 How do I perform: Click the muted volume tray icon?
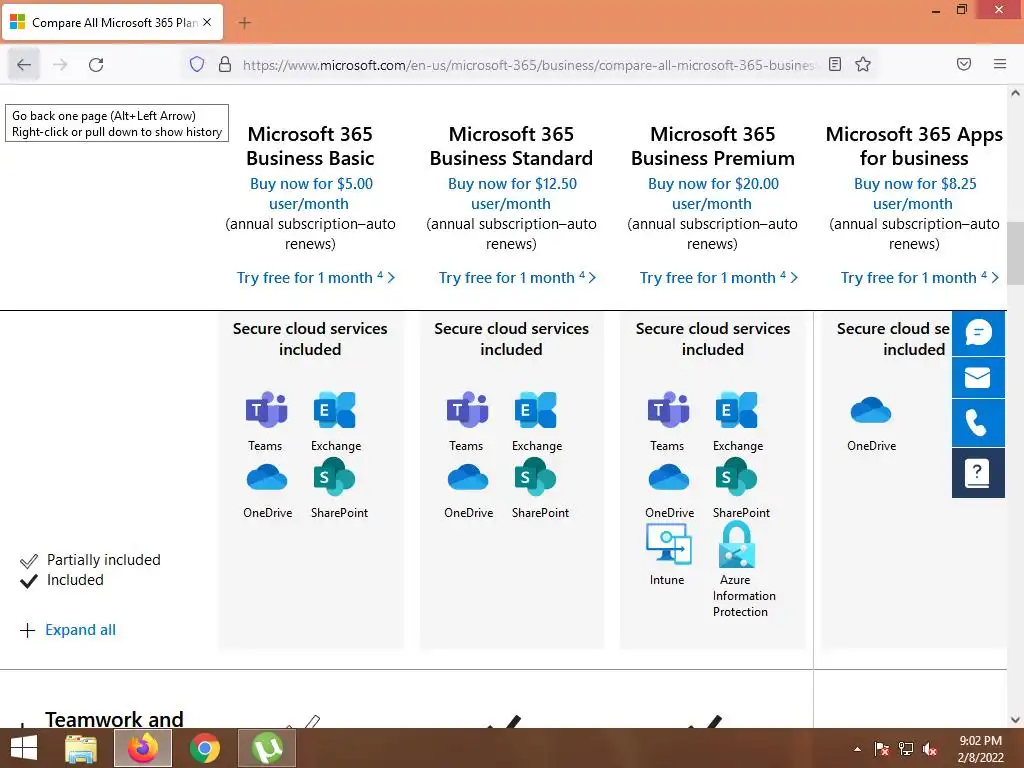[x=930, y=749]
